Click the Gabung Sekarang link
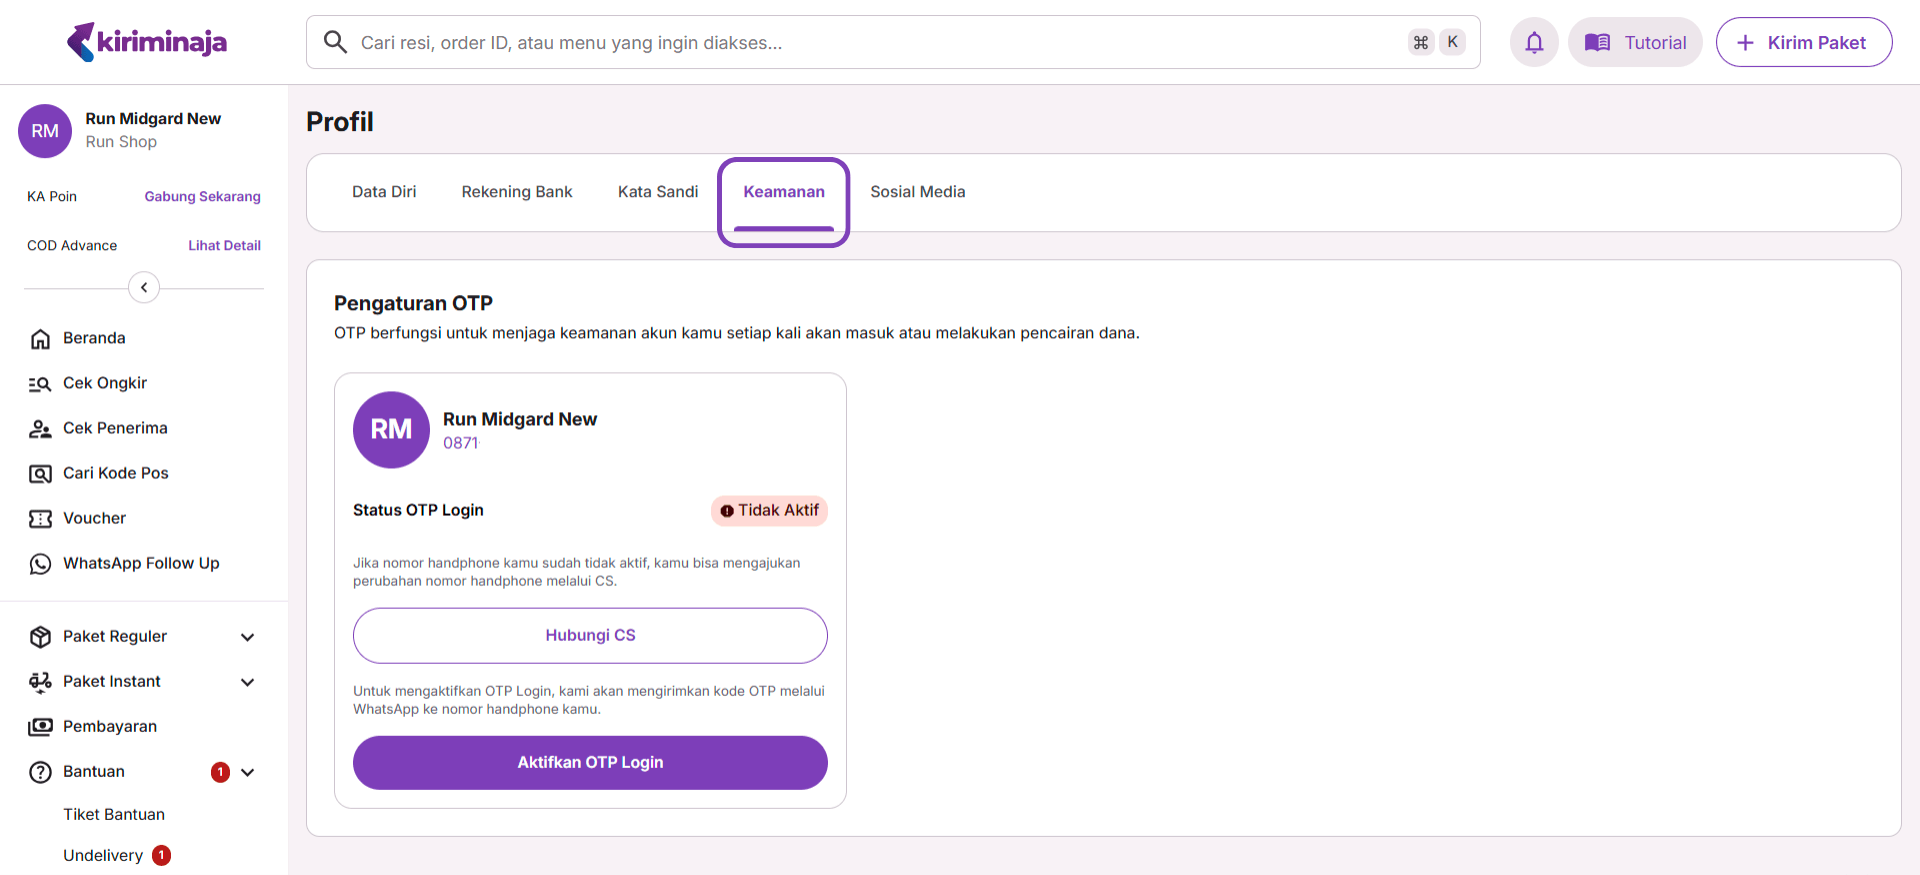 click(202, 197)
